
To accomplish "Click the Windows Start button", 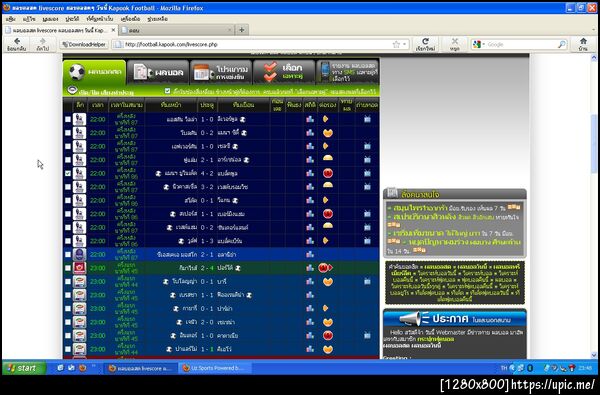I will (24, 368).
